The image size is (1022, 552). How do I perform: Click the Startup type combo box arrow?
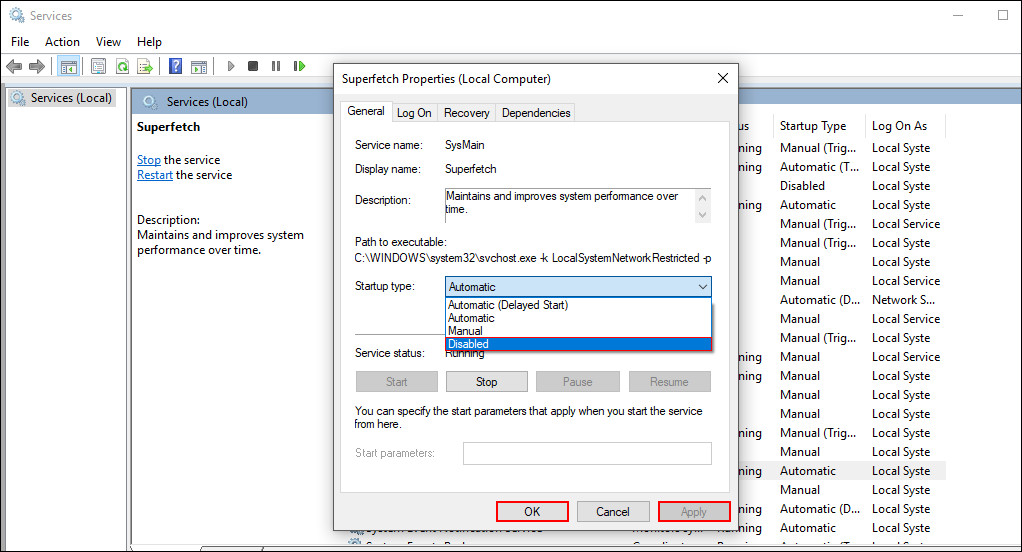703,287
